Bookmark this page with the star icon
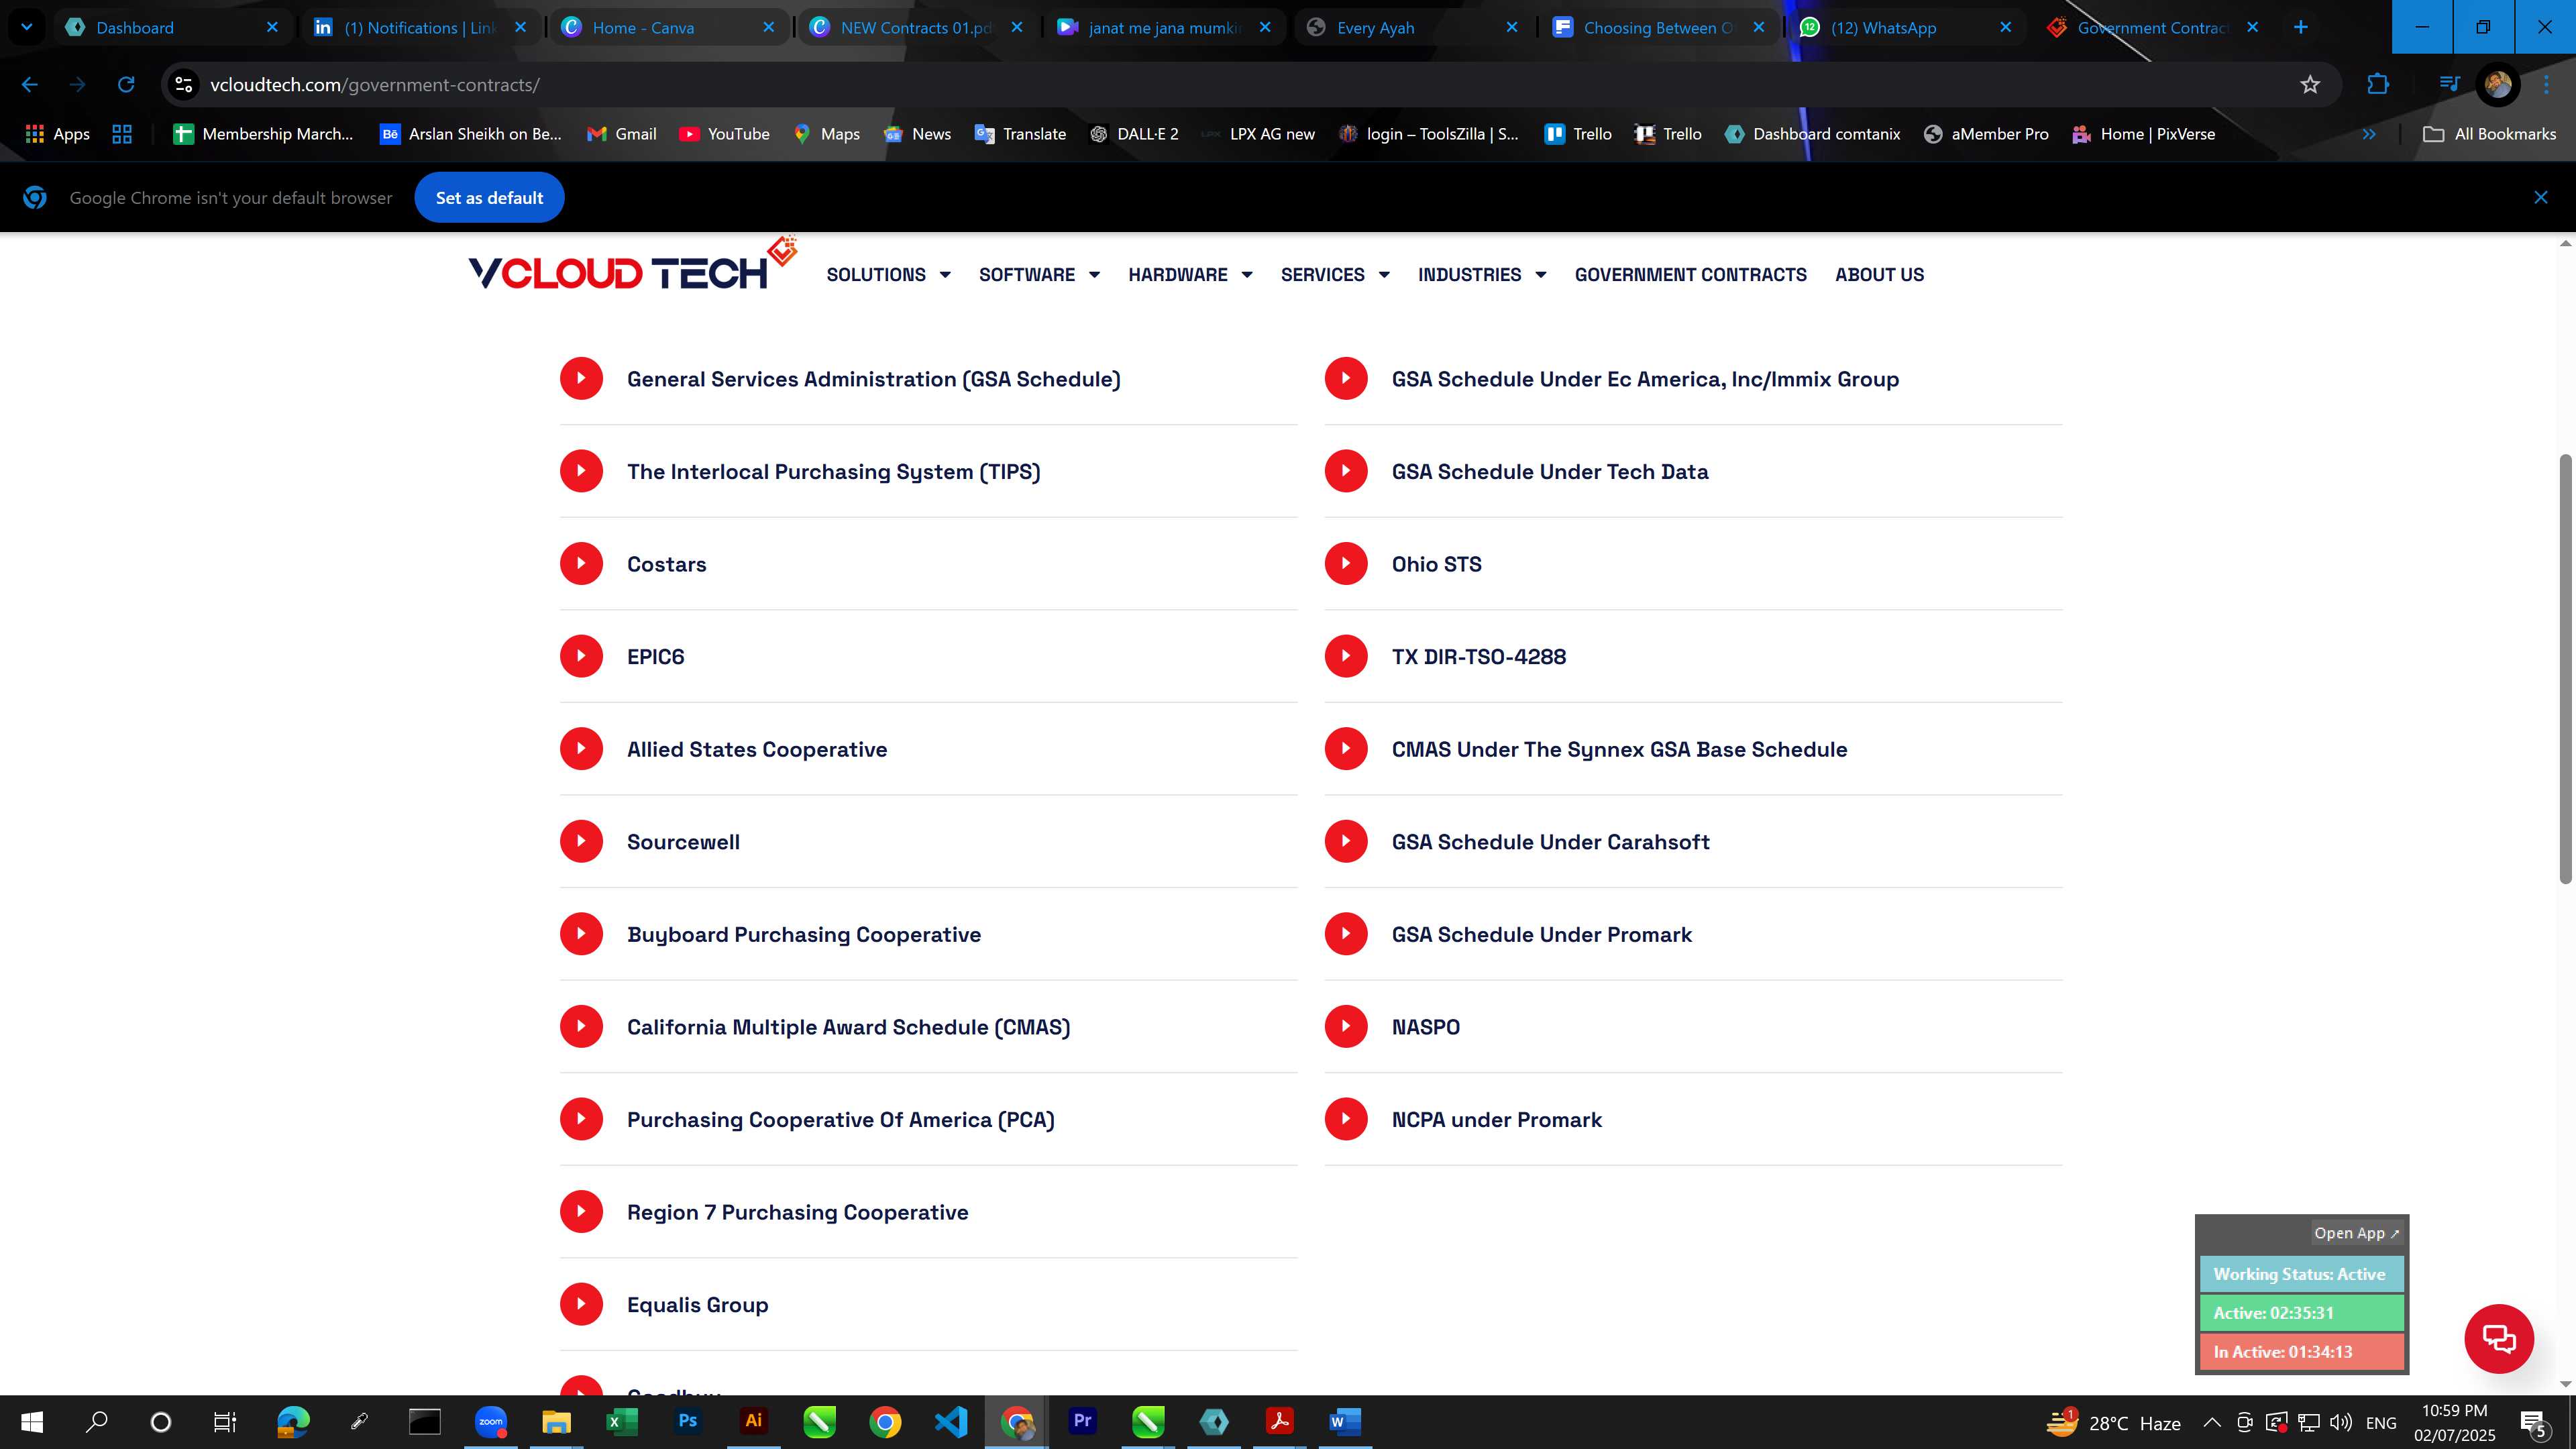 2310,85
